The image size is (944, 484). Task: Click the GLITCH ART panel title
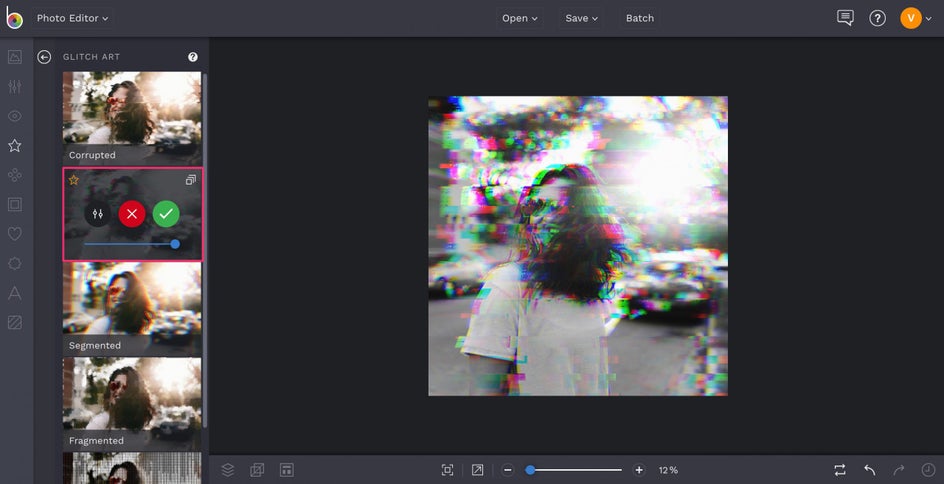pyautogui.click(x=92, y=57)
